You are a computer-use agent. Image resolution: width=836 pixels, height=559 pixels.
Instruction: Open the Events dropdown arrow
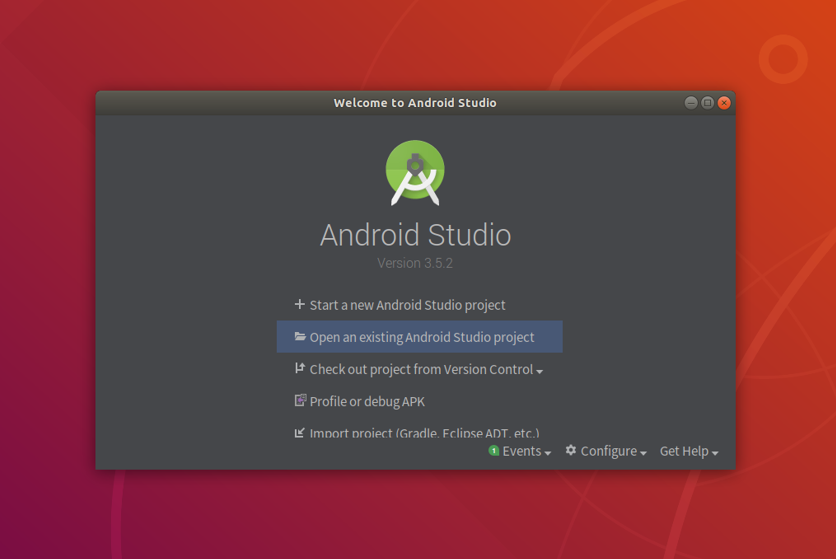(548, 453)
